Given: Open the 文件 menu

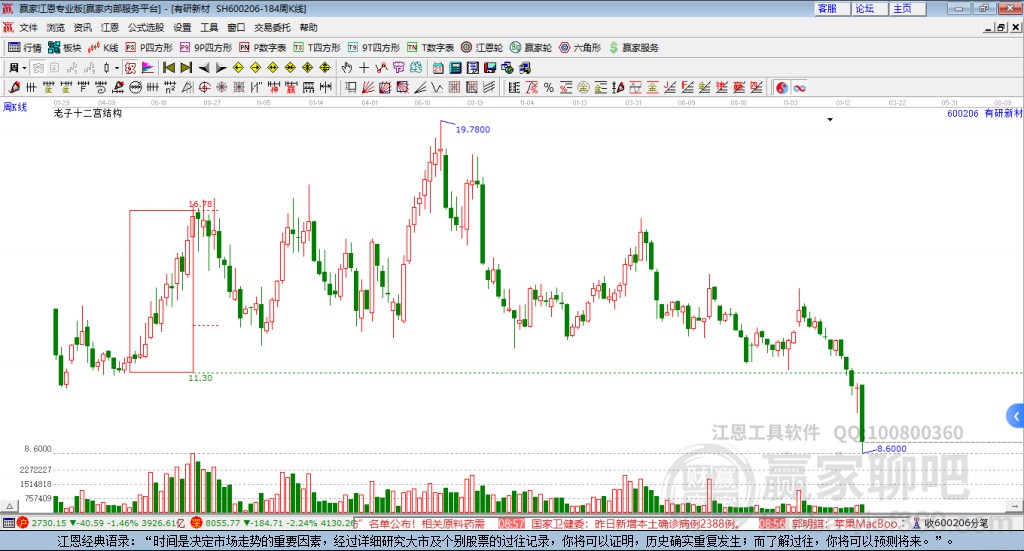Looking at the screenshot, I should point(28,27).
